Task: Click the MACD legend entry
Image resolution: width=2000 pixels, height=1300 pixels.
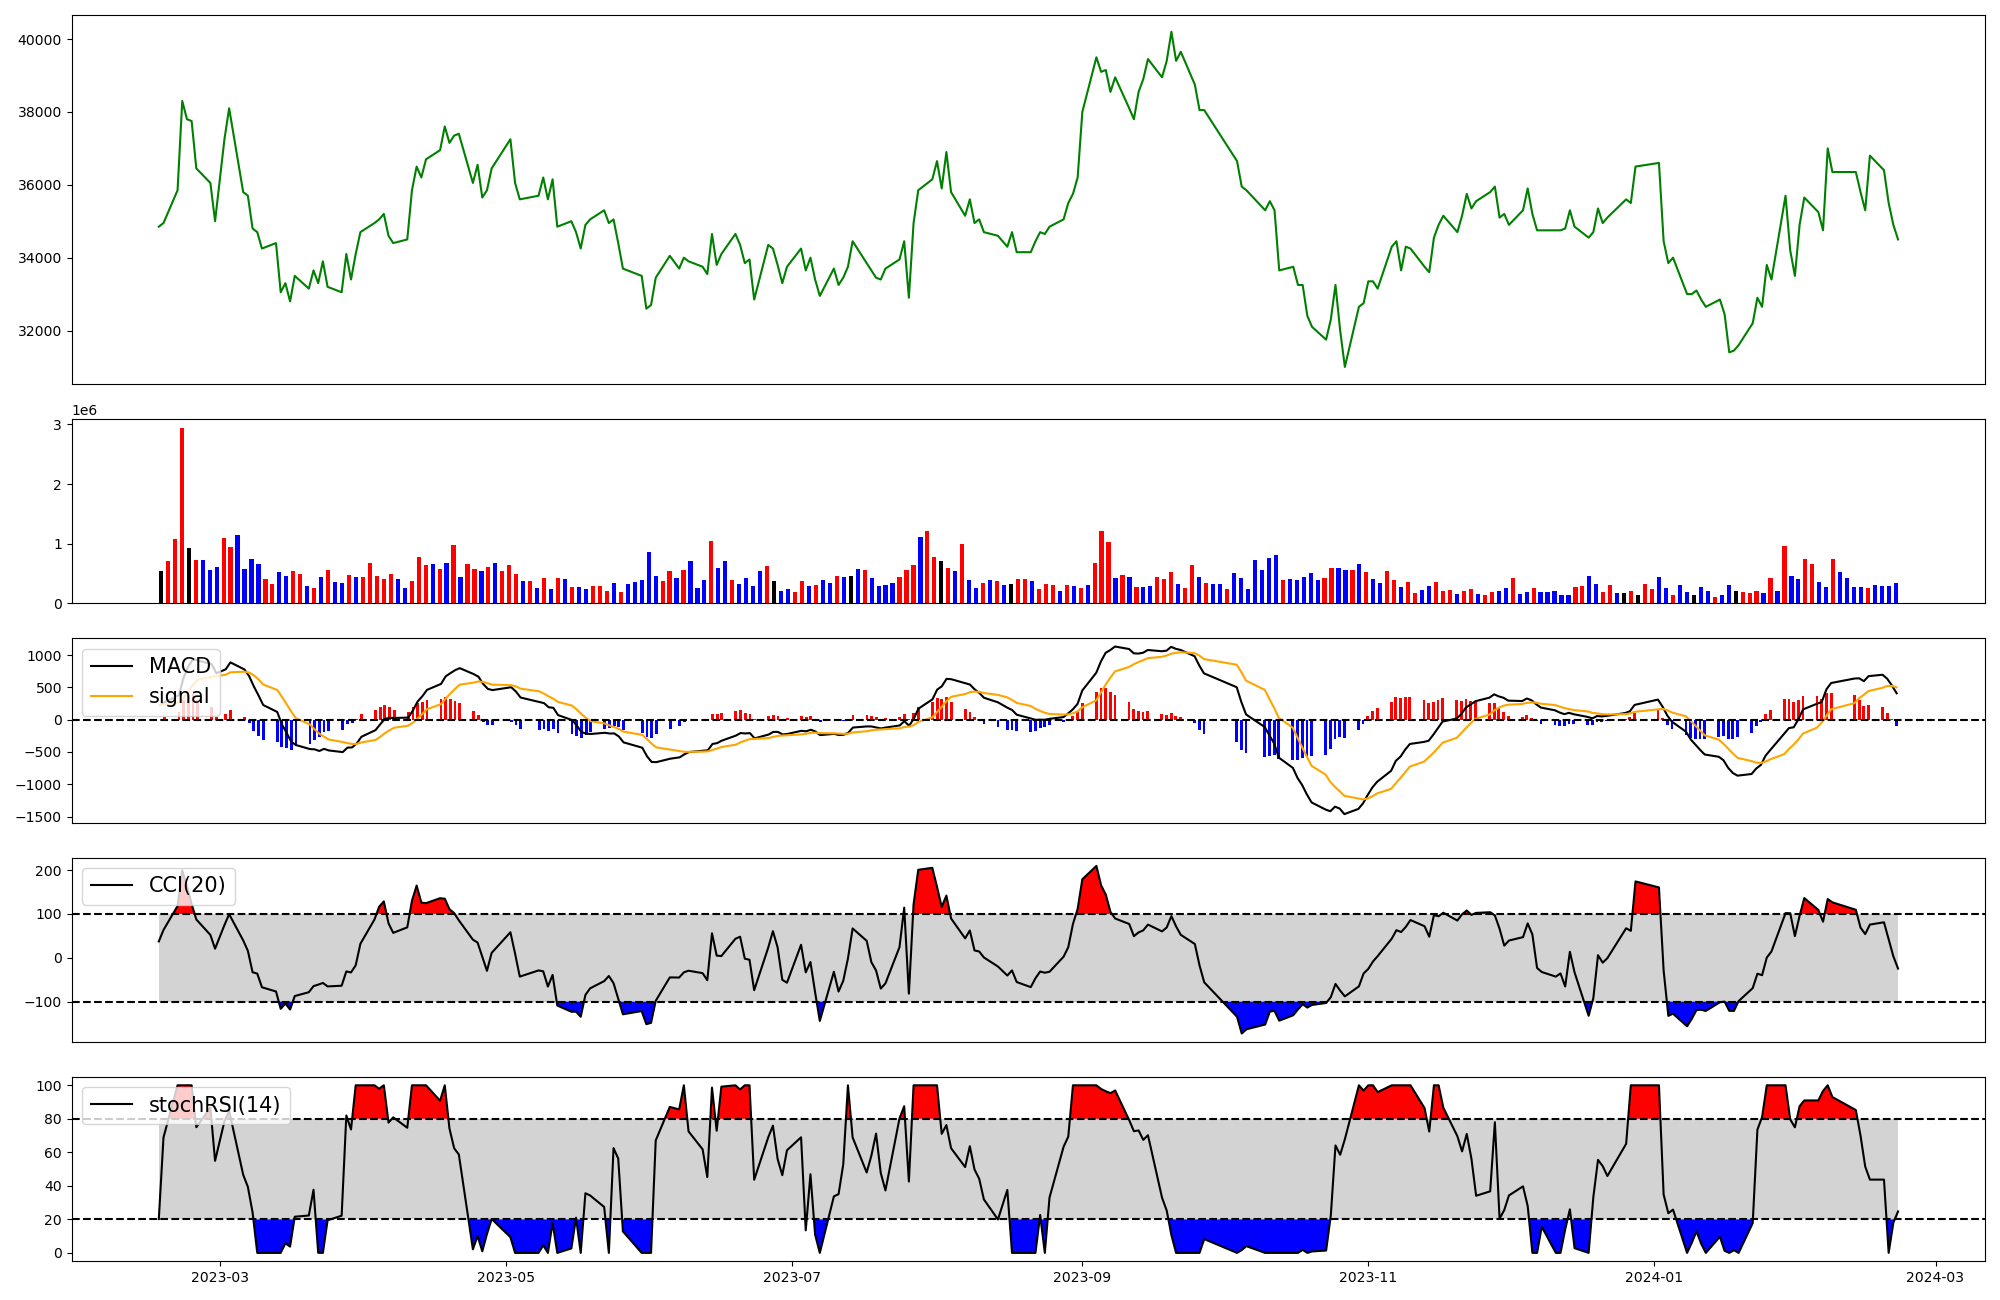Action: 179,666
